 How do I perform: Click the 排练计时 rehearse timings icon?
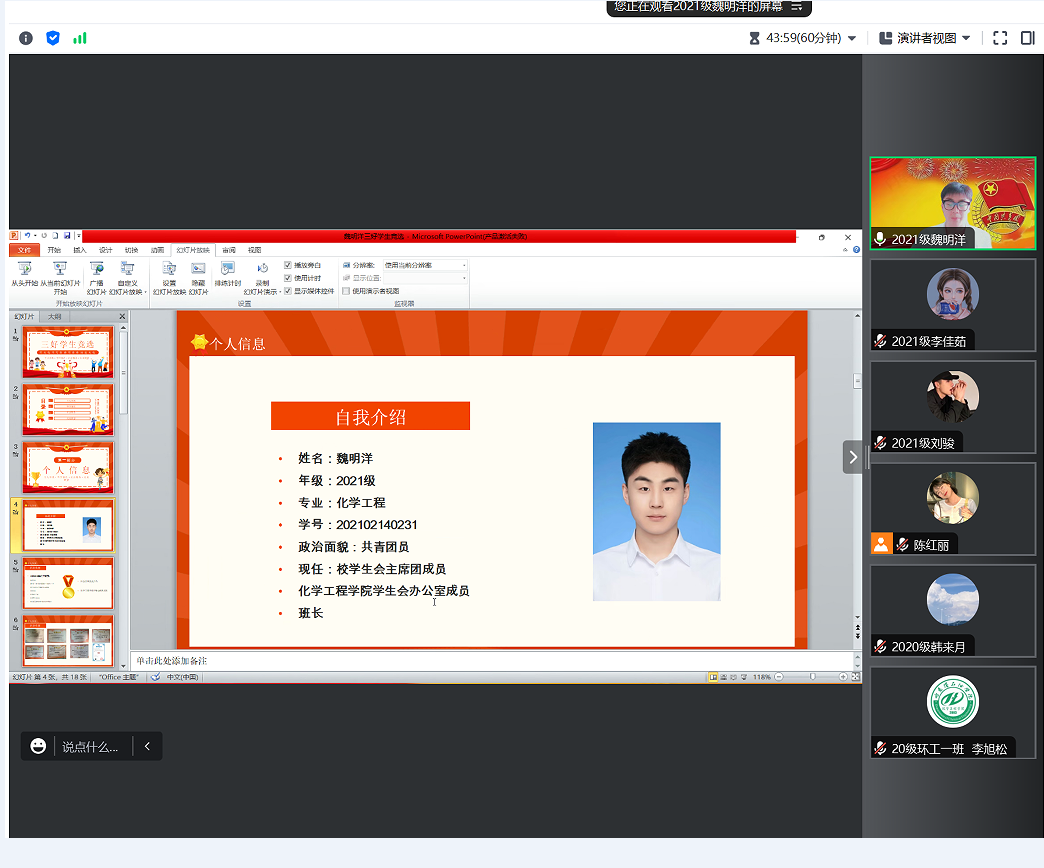[x=228, y=269]
